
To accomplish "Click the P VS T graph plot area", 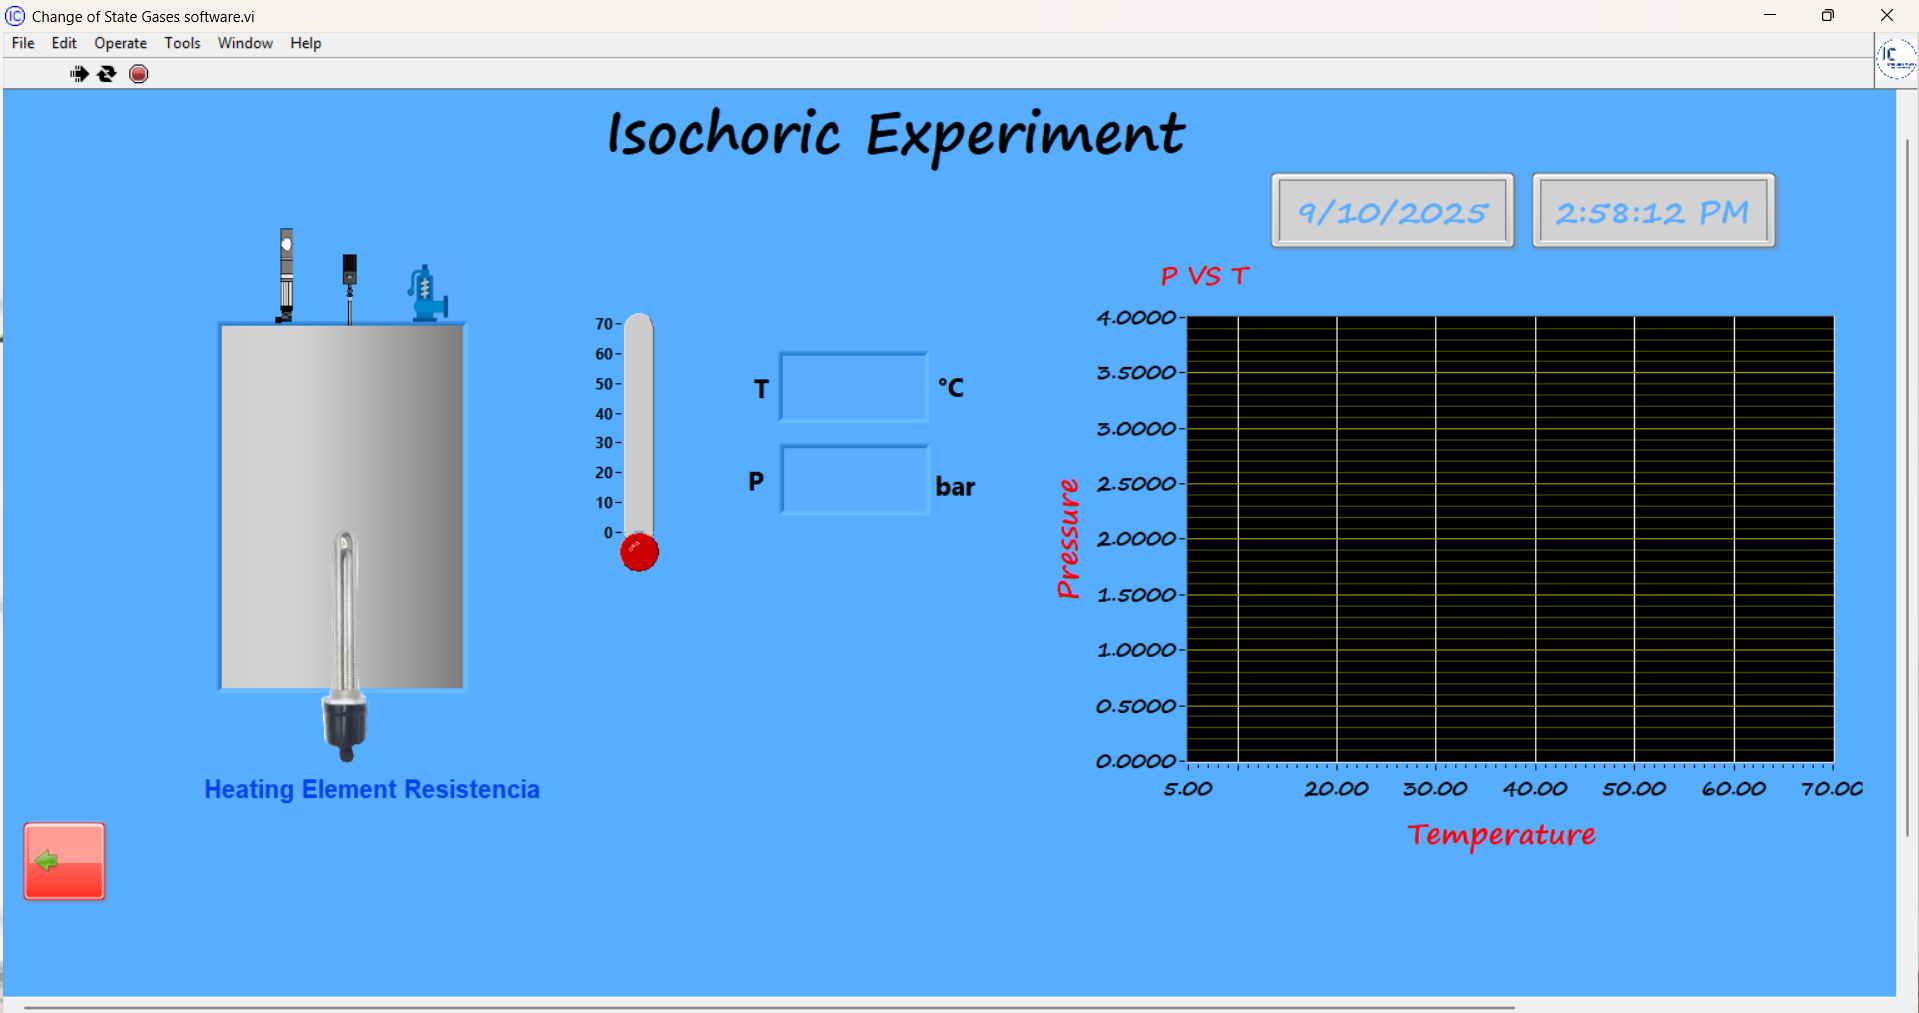I will coord(1510,539).
